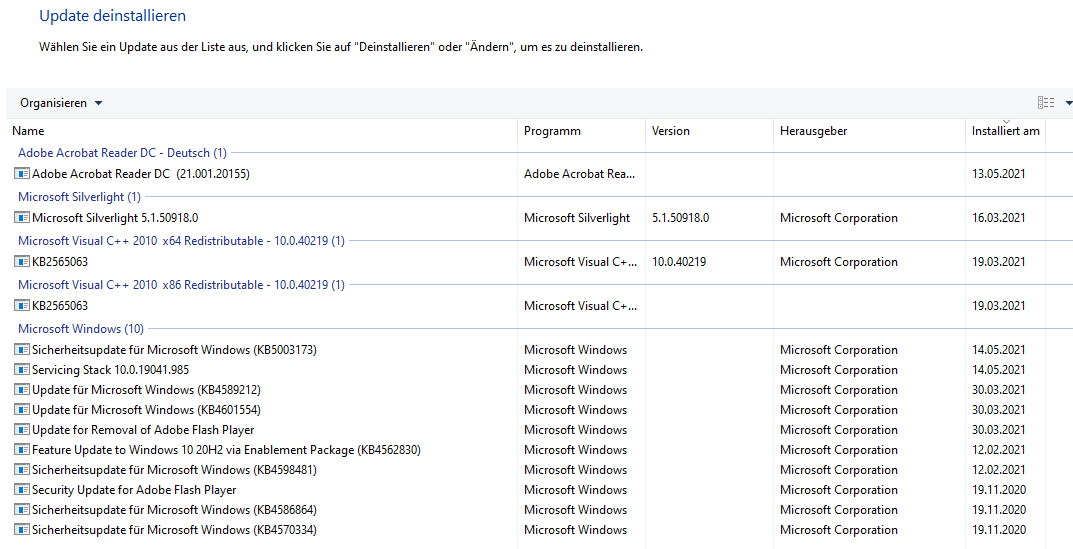Click icon of Adobe Acrobat Reader DC update
The height and width of the screenshot is (549, 1073).
pos(22,174)
